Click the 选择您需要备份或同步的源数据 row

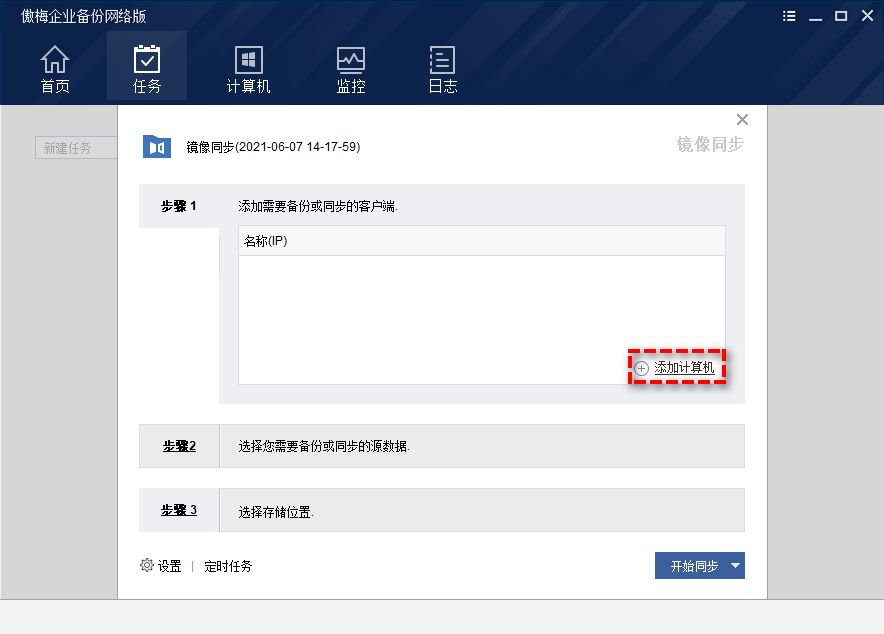[481, 446]
